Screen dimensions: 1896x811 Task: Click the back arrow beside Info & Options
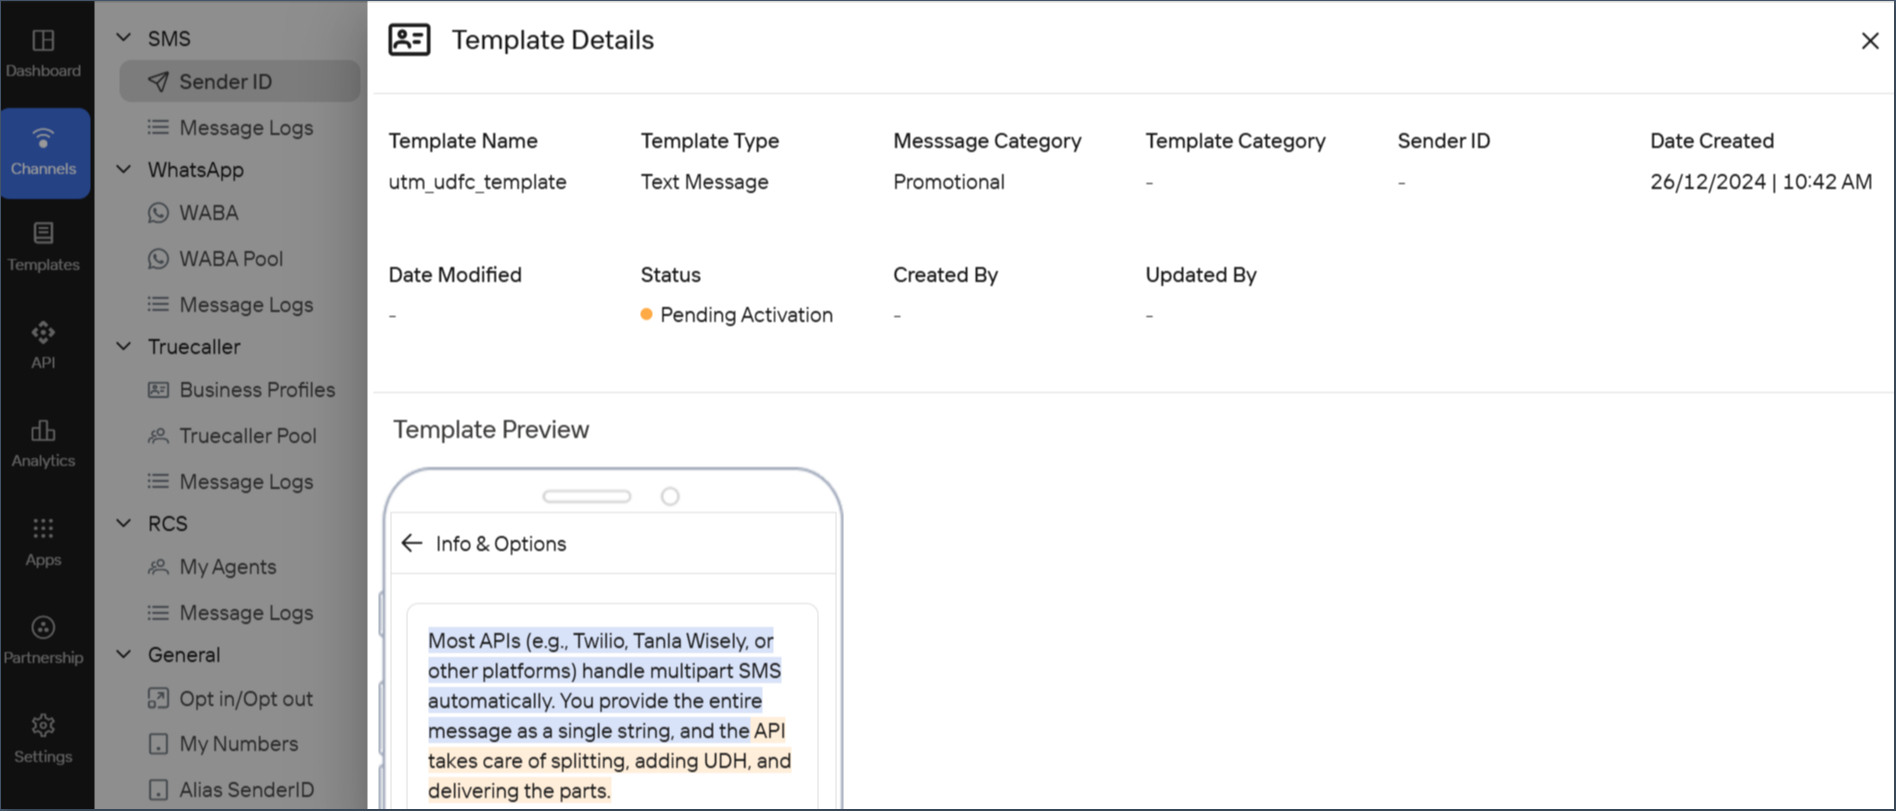click(412, 543)
